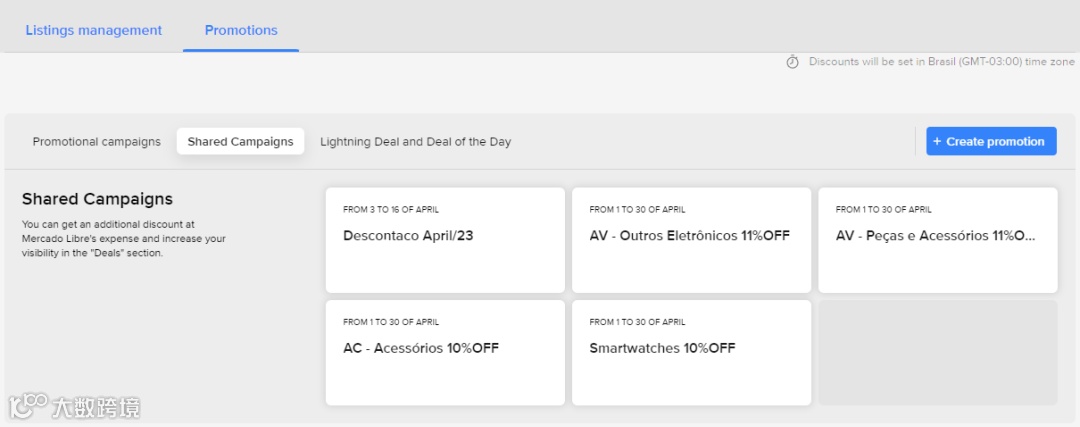Open the Descontaco April/23 campaign card
The height and width of the screenshot is (427, 1080).
tap(445, 240)
